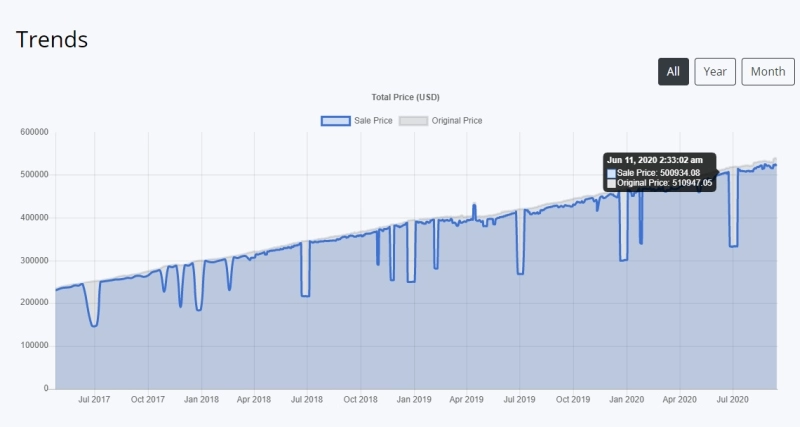Select the All time range button
The image size is (800, 427).
[x=673, y=72]
